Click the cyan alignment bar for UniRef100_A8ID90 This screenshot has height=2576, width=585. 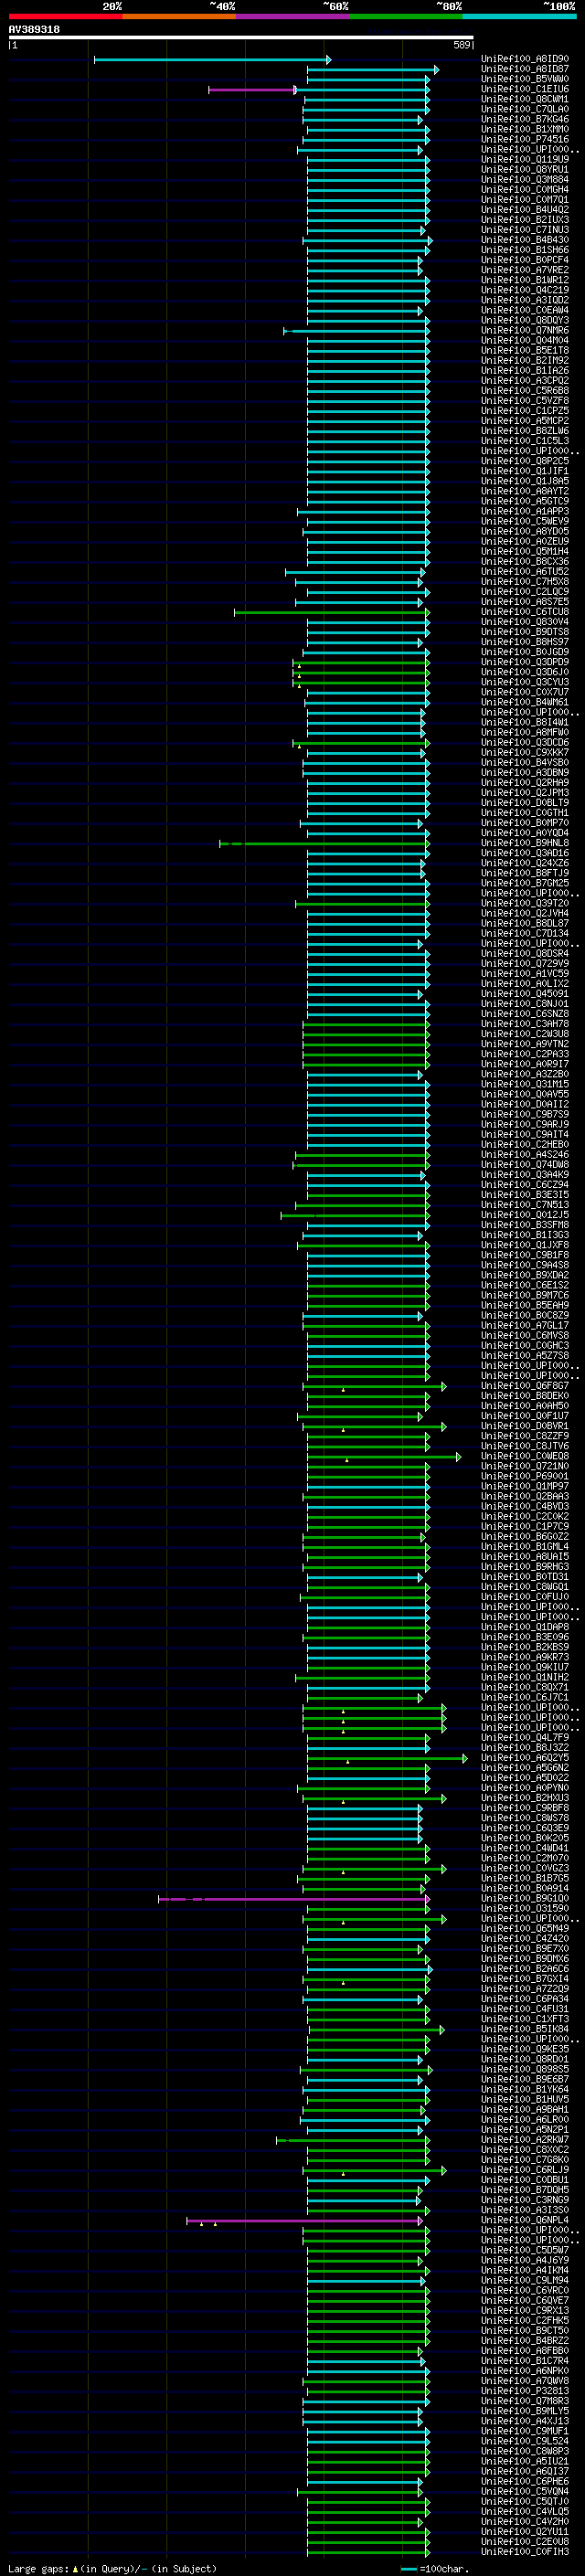click(212, 60)
